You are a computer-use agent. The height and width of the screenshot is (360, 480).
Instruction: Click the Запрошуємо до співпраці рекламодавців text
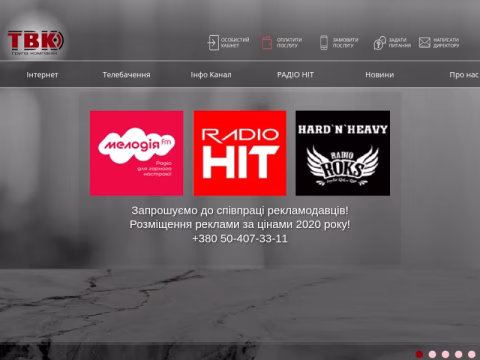240,211
